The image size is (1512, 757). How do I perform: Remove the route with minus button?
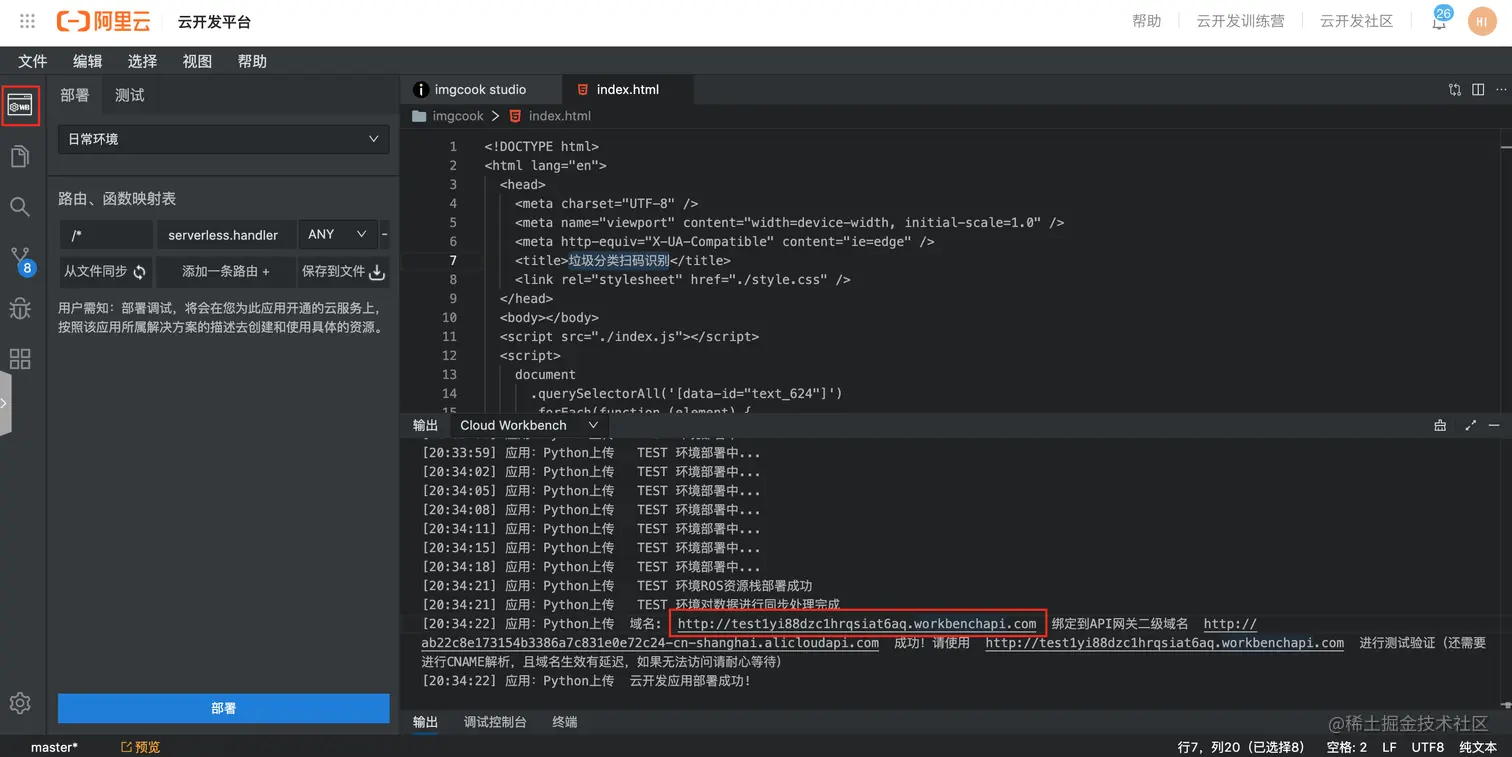coord(385,234)
